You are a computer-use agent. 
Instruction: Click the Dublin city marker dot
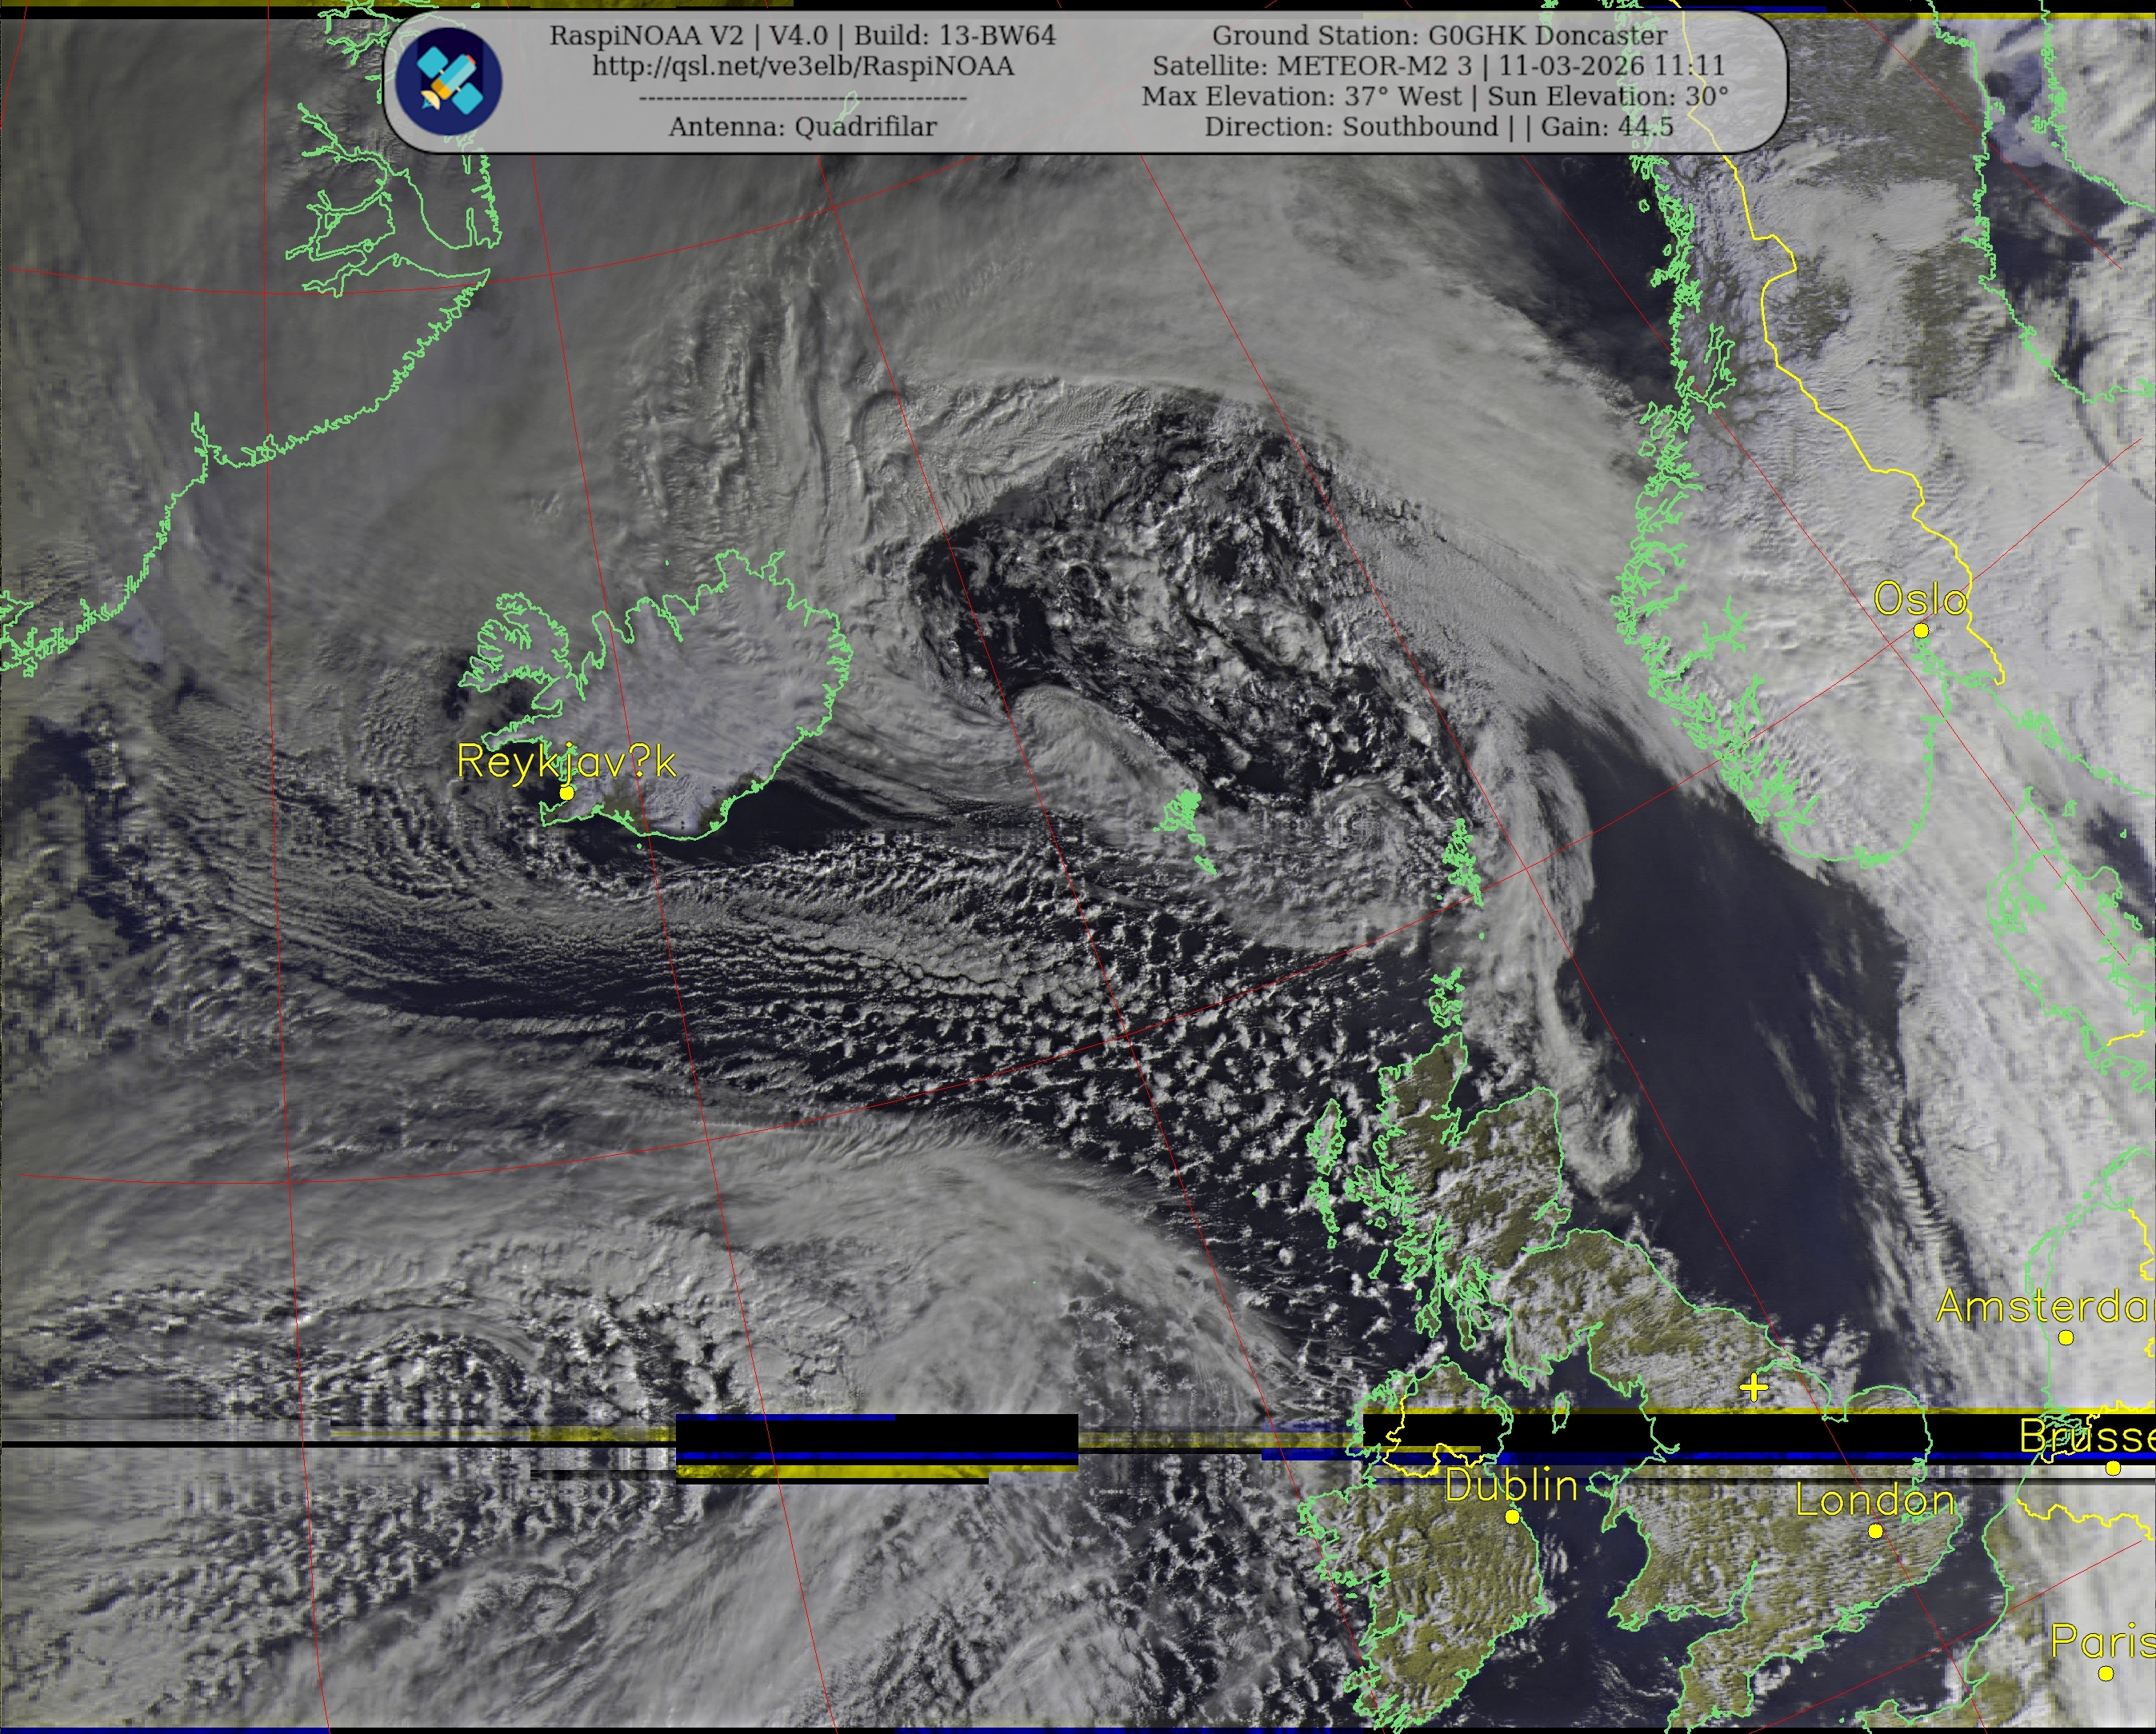[x=1512, y=1517]
